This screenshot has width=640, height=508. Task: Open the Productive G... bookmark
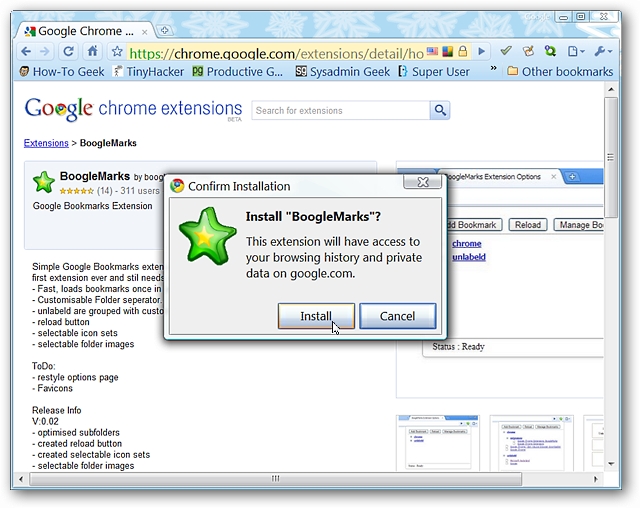click(238, 72)
